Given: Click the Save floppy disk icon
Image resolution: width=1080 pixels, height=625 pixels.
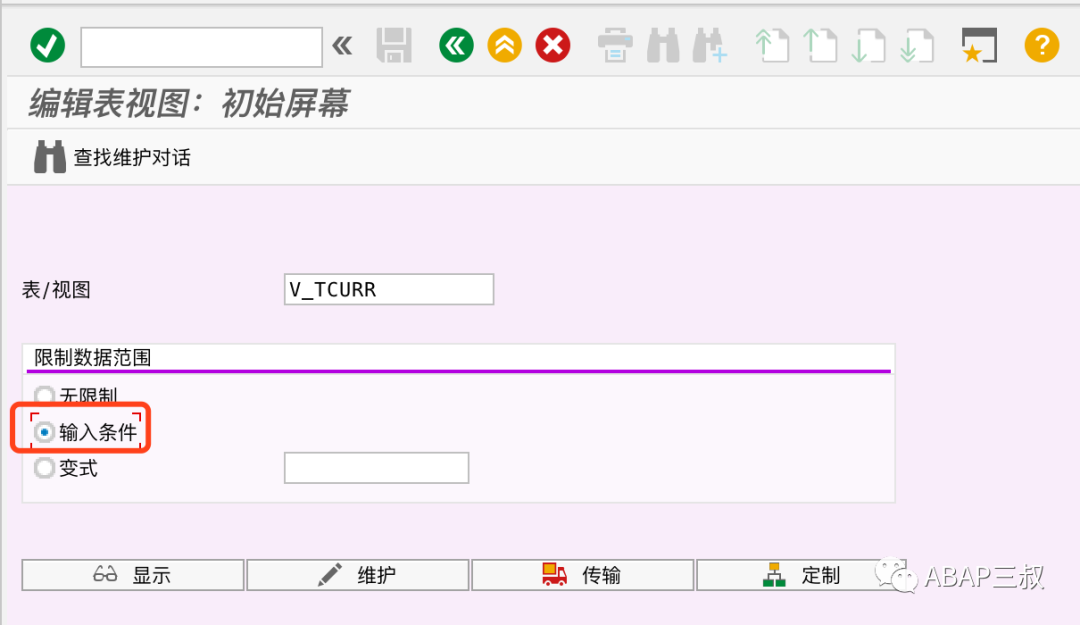Looking at the screenshot, I should point(394,46).
